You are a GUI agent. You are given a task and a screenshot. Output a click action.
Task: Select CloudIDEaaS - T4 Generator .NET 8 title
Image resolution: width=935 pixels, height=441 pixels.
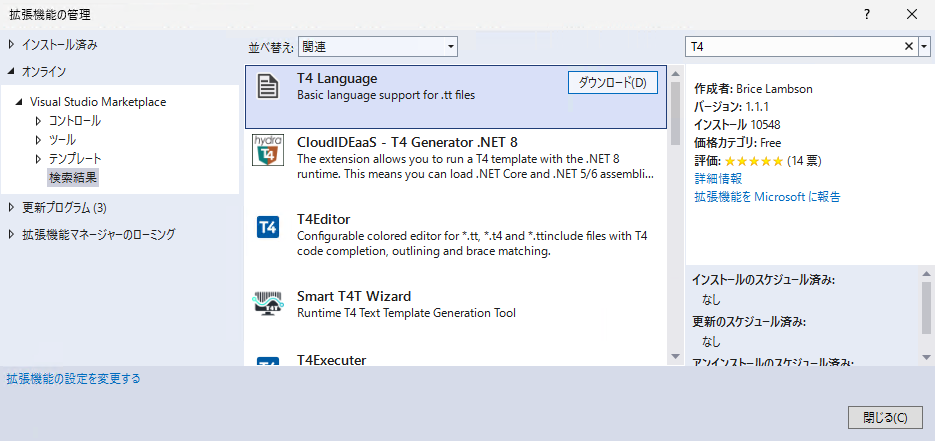tap(407, 143)
